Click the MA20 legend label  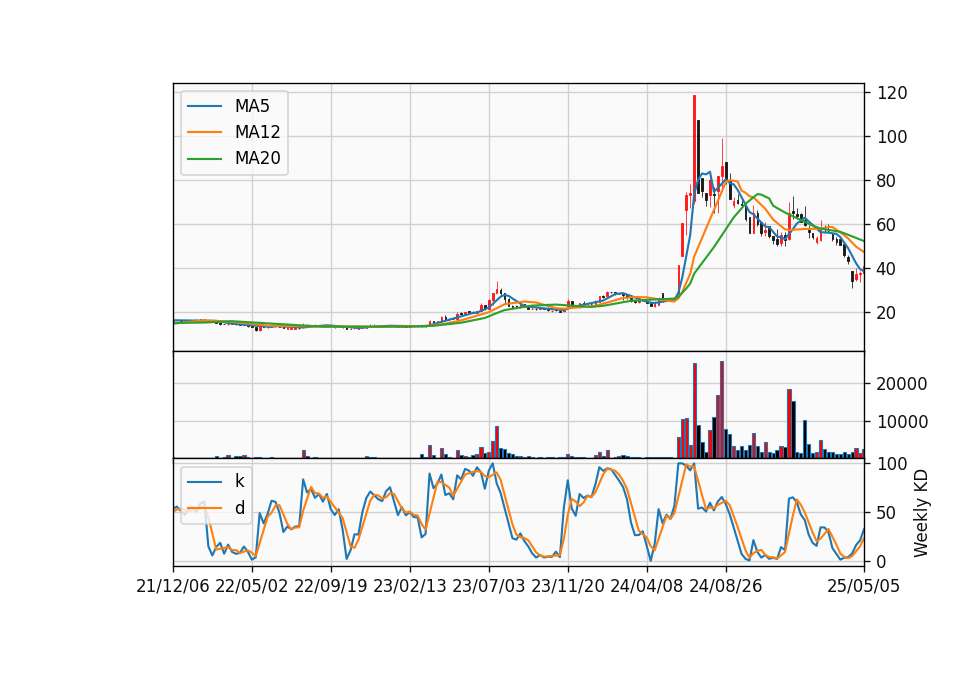point(257,158)
